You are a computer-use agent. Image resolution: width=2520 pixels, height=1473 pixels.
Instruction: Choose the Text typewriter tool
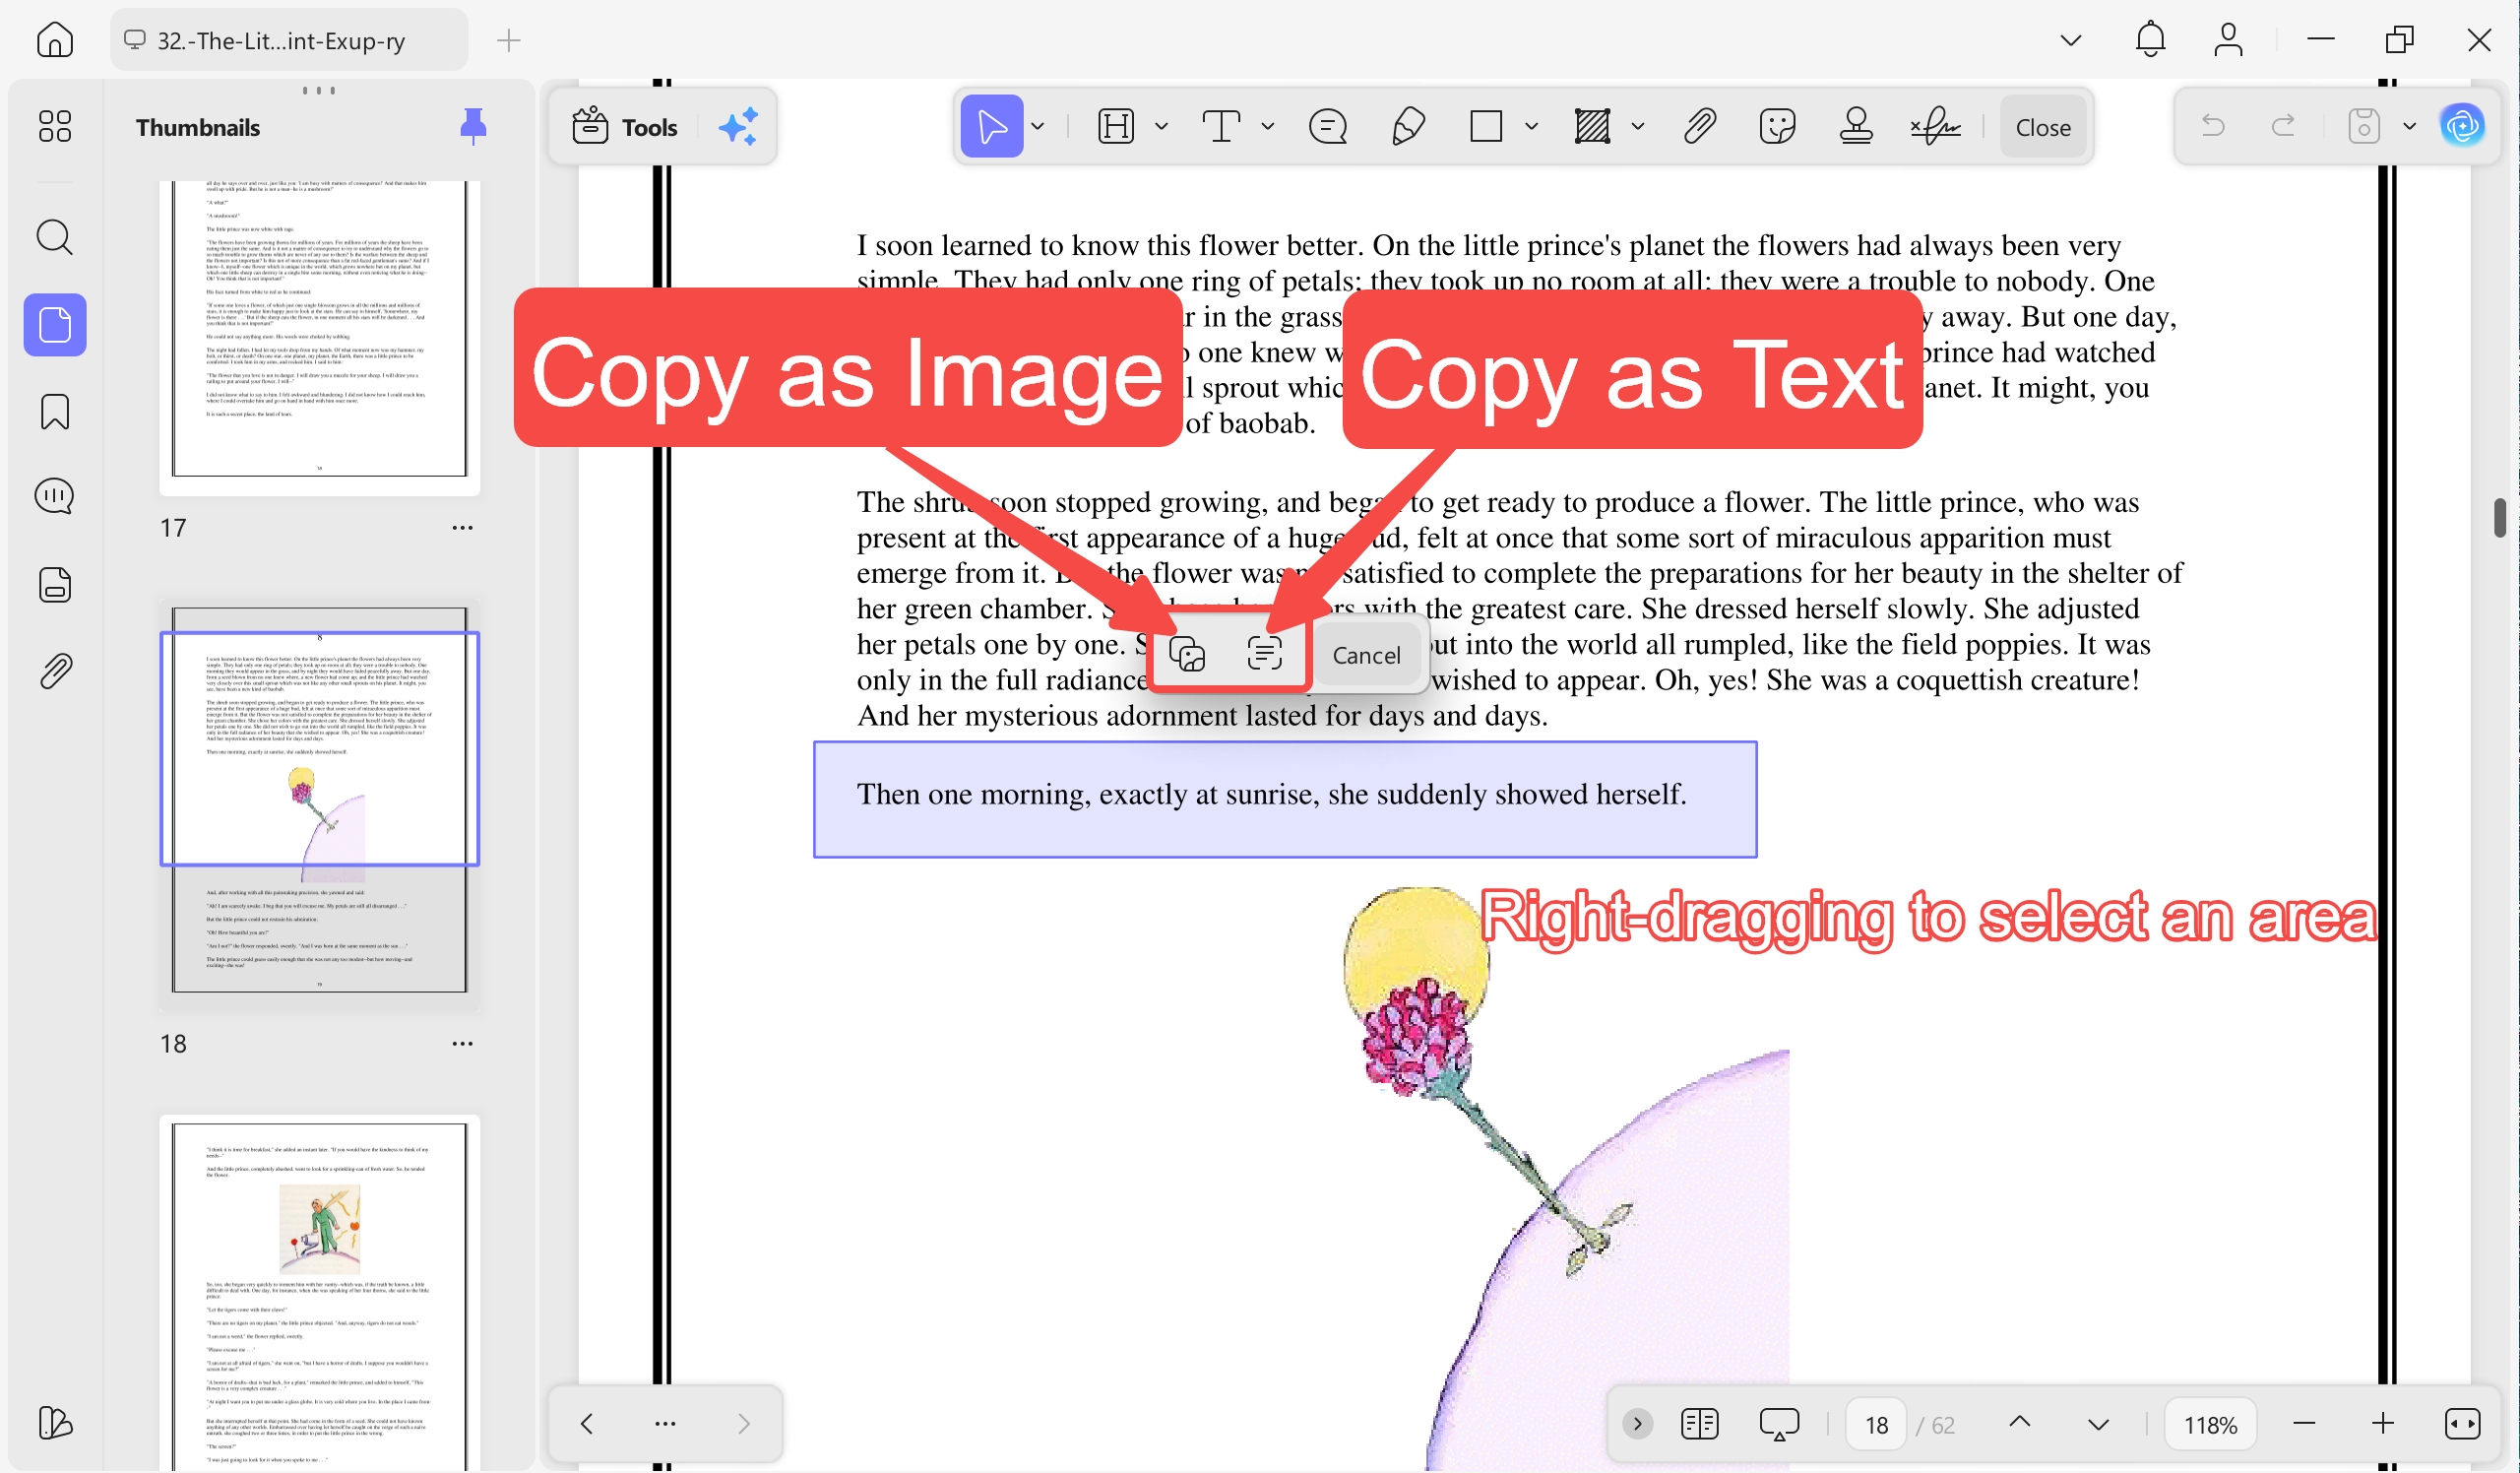[x=1221, y=127]
